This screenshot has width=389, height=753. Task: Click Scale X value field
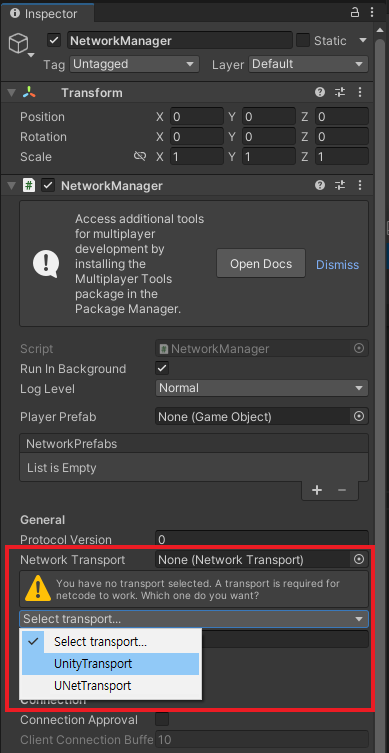click(196, 157)
